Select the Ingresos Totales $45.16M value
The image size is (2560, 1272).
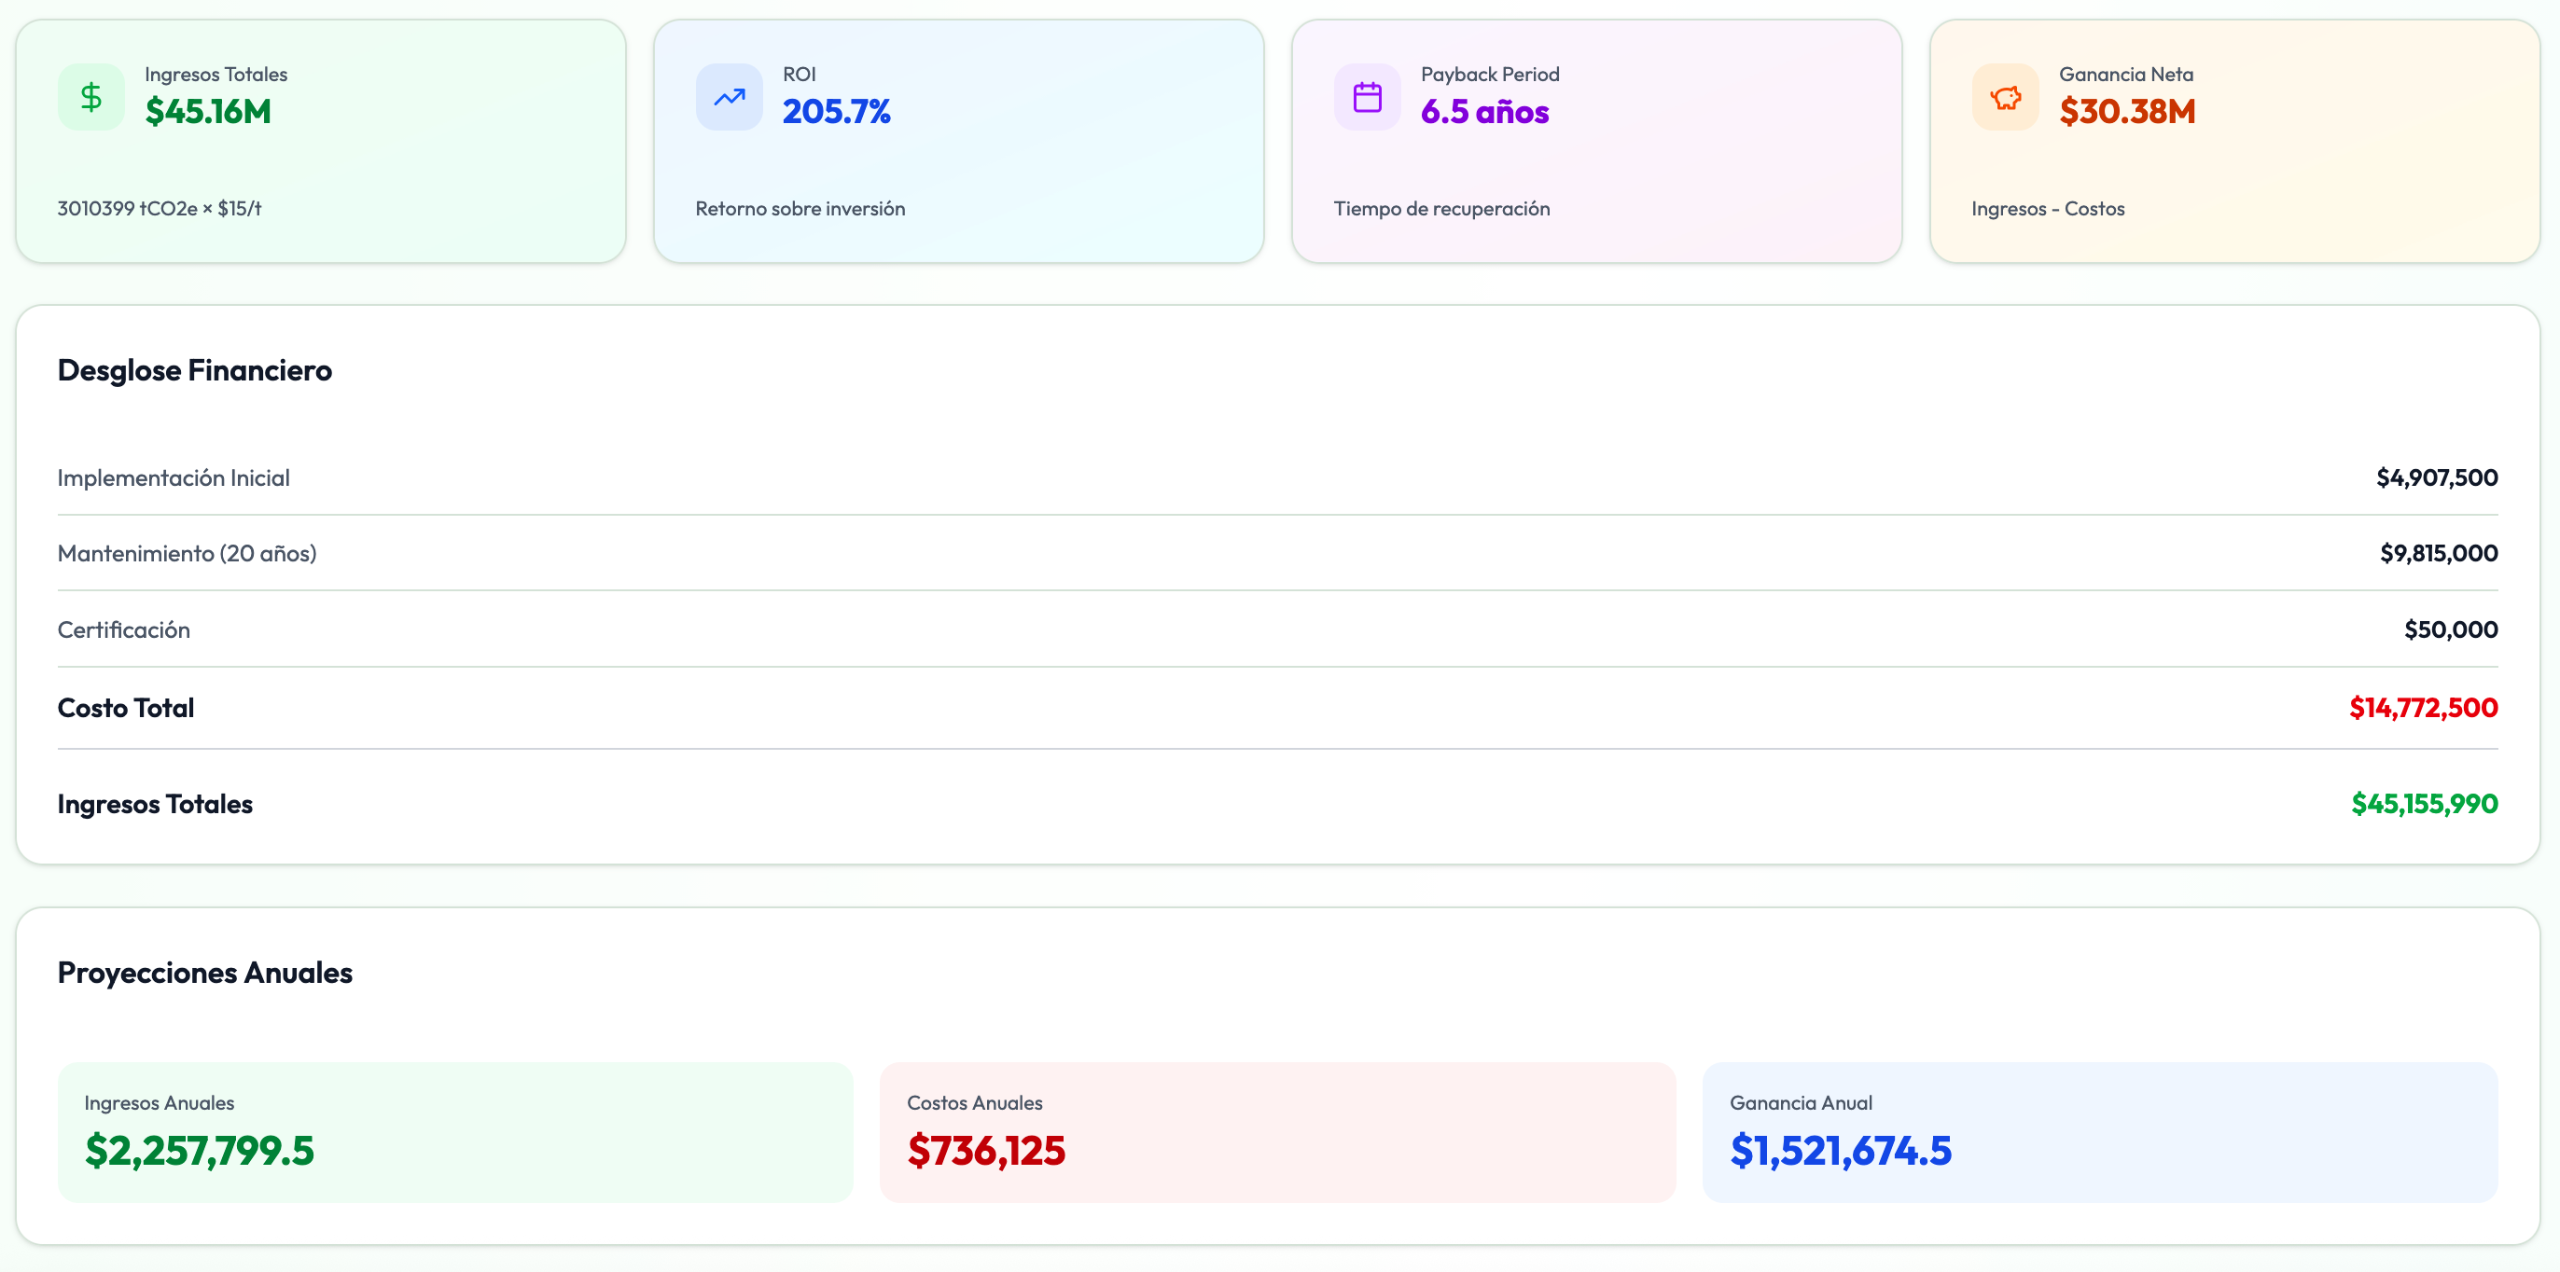click(x=208, y=111)
